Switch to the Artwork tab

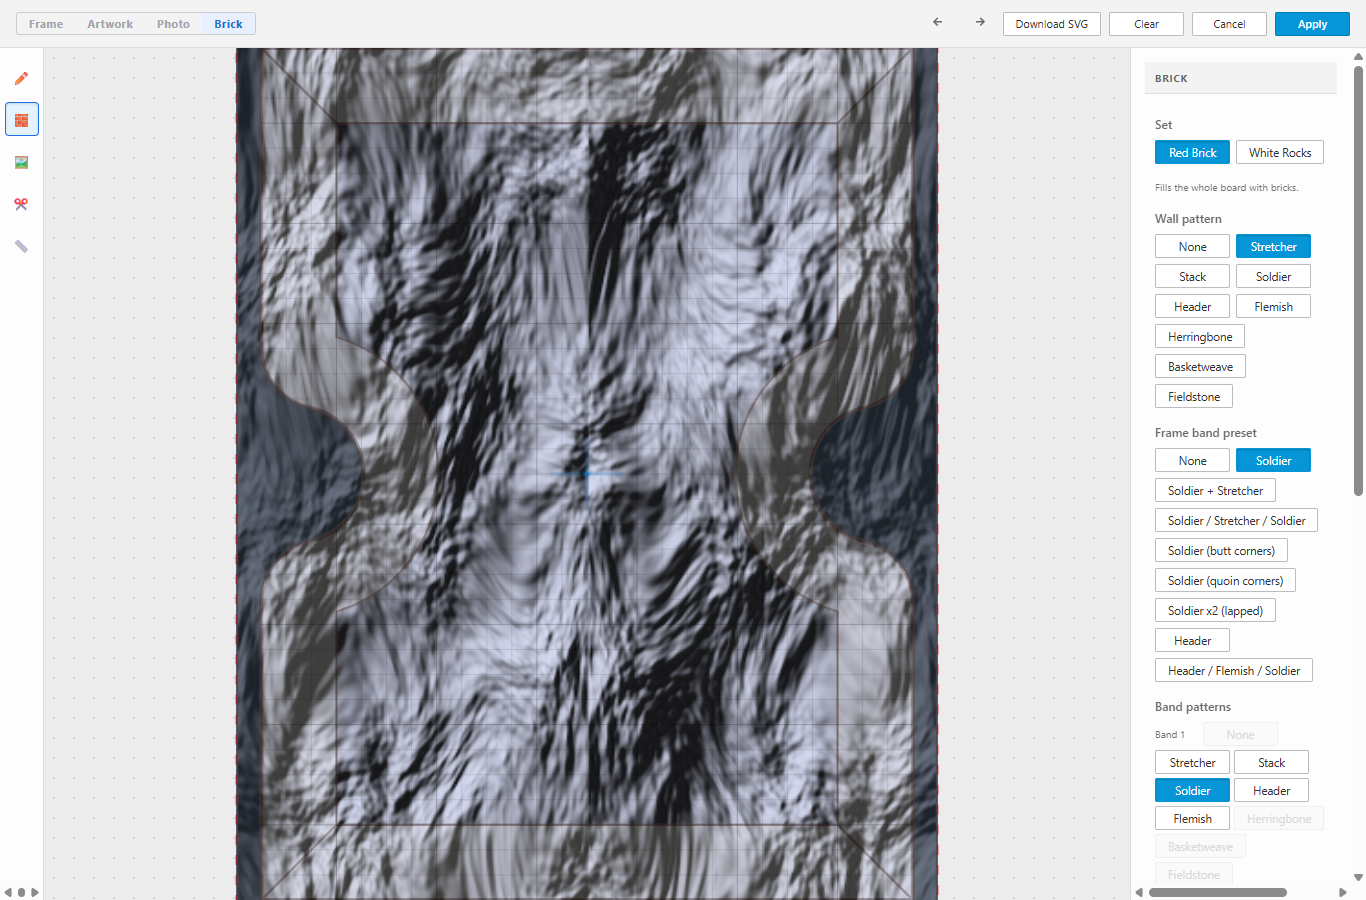pyautogui.click(x=110, y=24)
